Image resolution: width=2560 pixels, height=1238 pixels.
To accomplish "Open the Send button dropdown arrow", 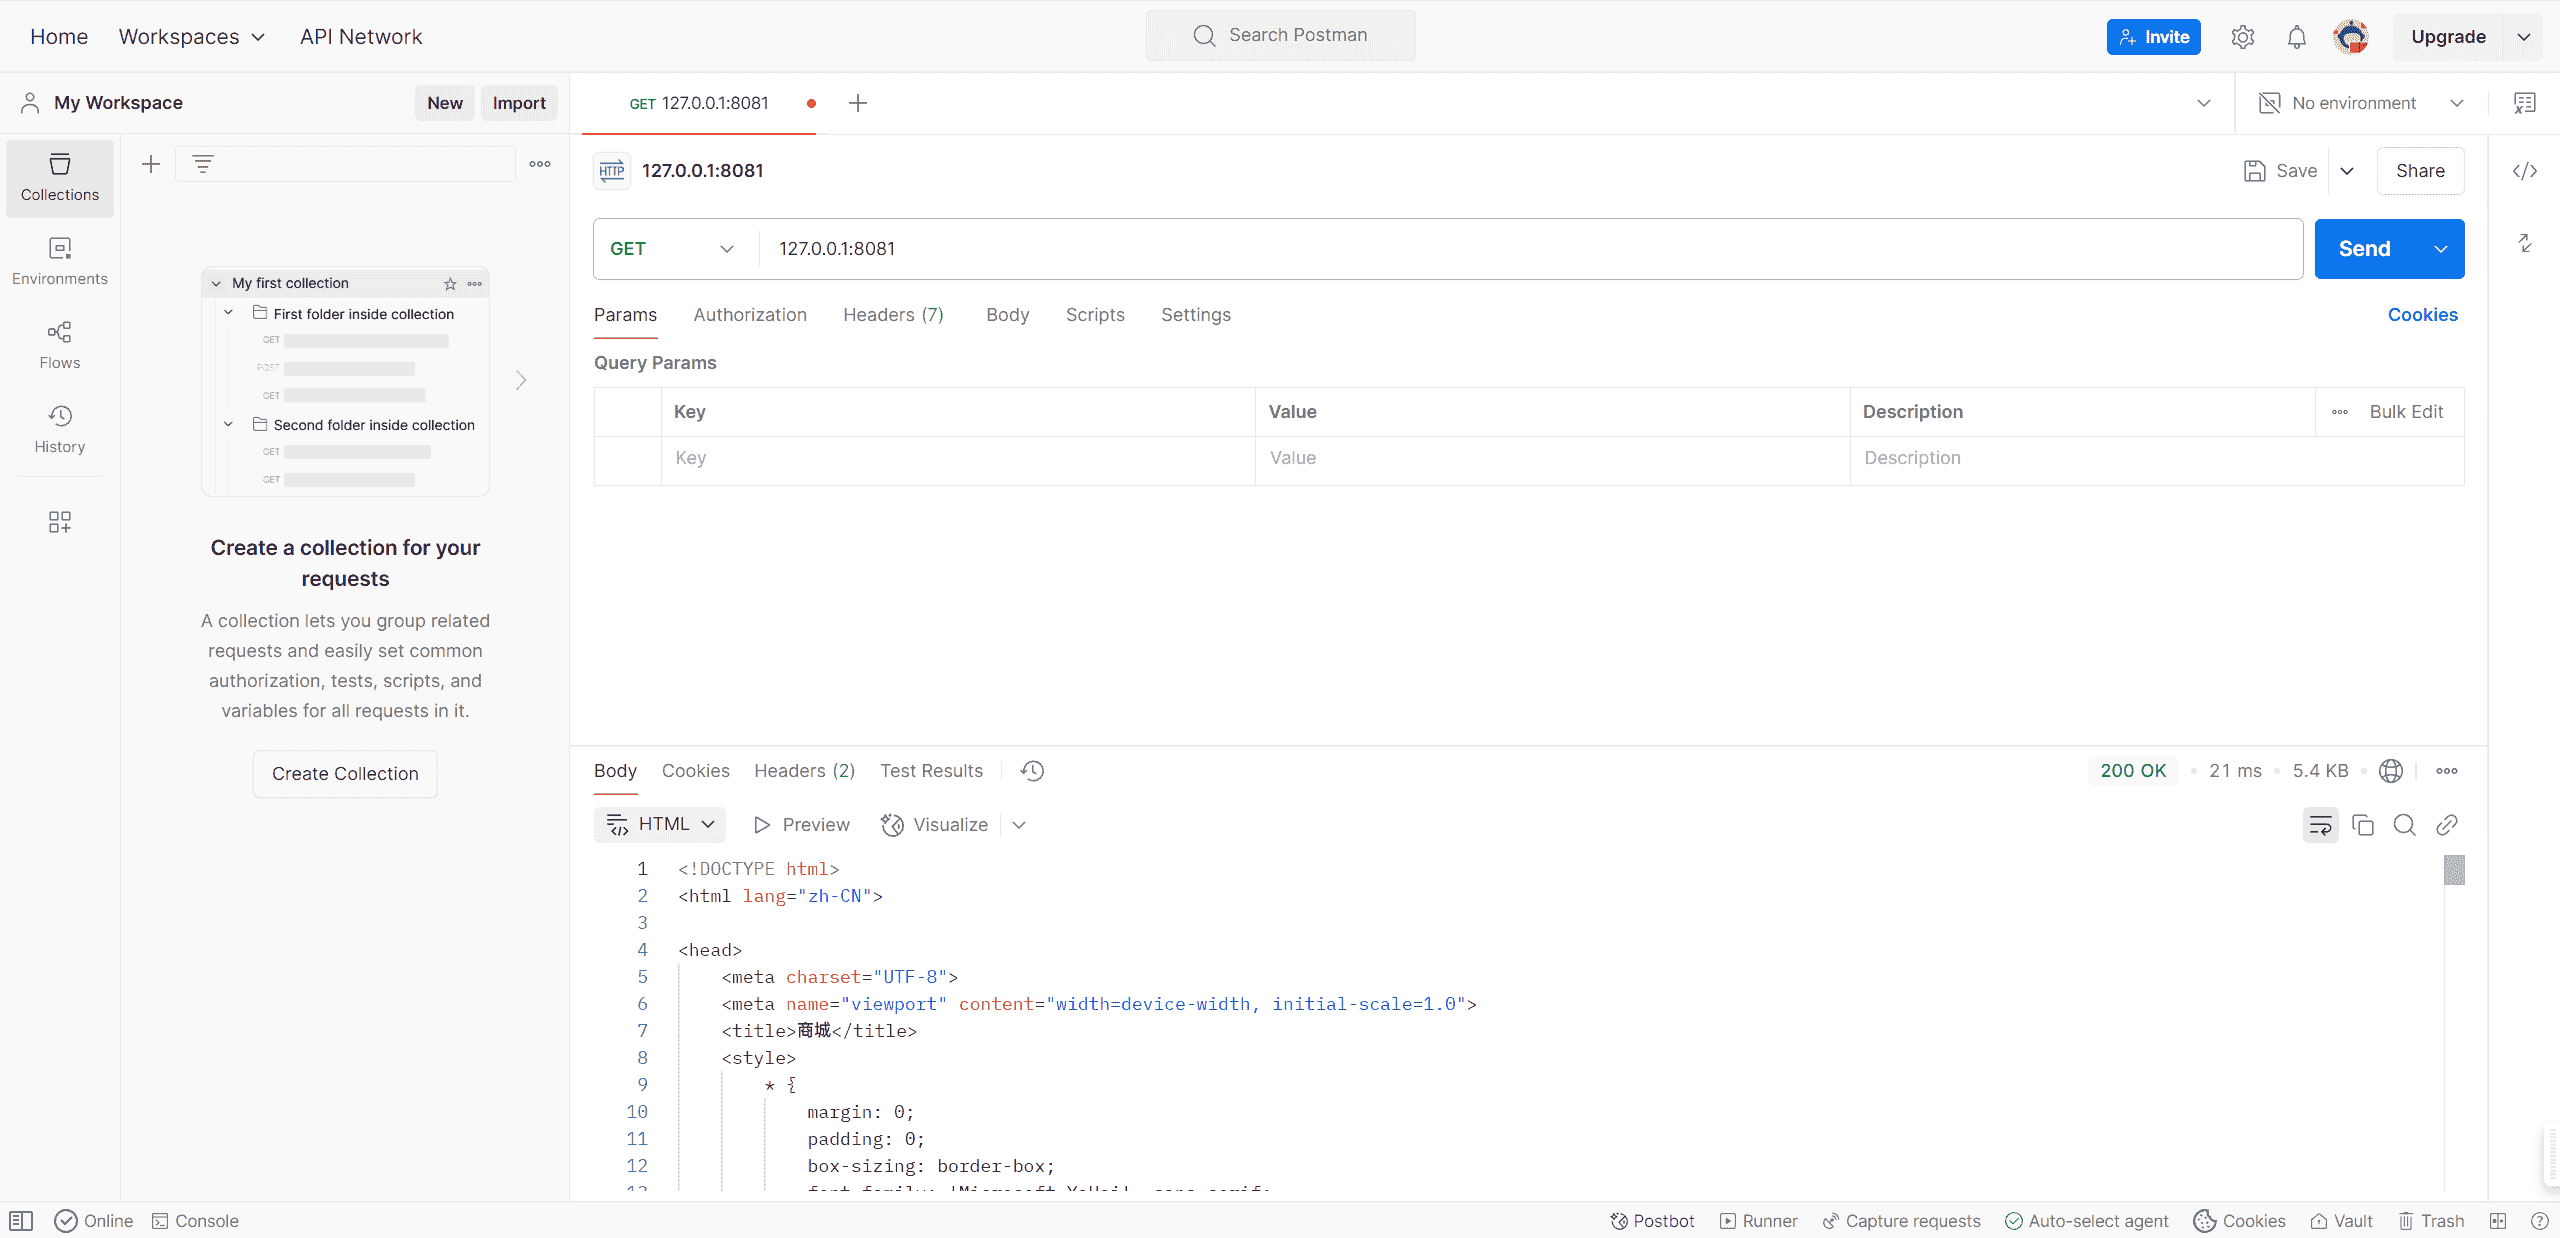I will pyautogui.click(x=2441, y=249).
